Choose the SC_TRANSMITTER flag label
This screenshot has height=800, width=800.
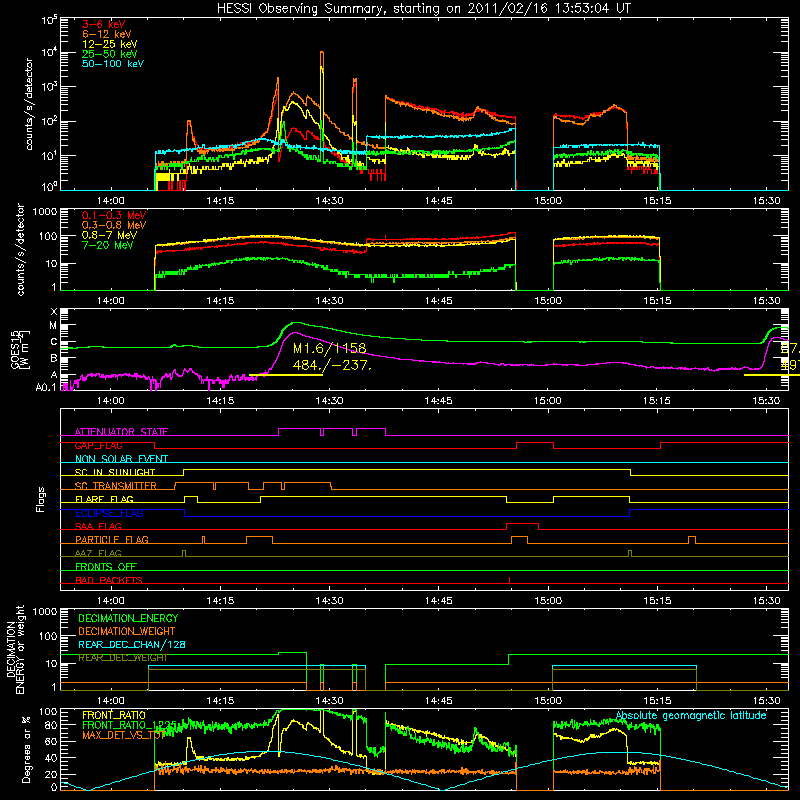click(x=116, y=486)
